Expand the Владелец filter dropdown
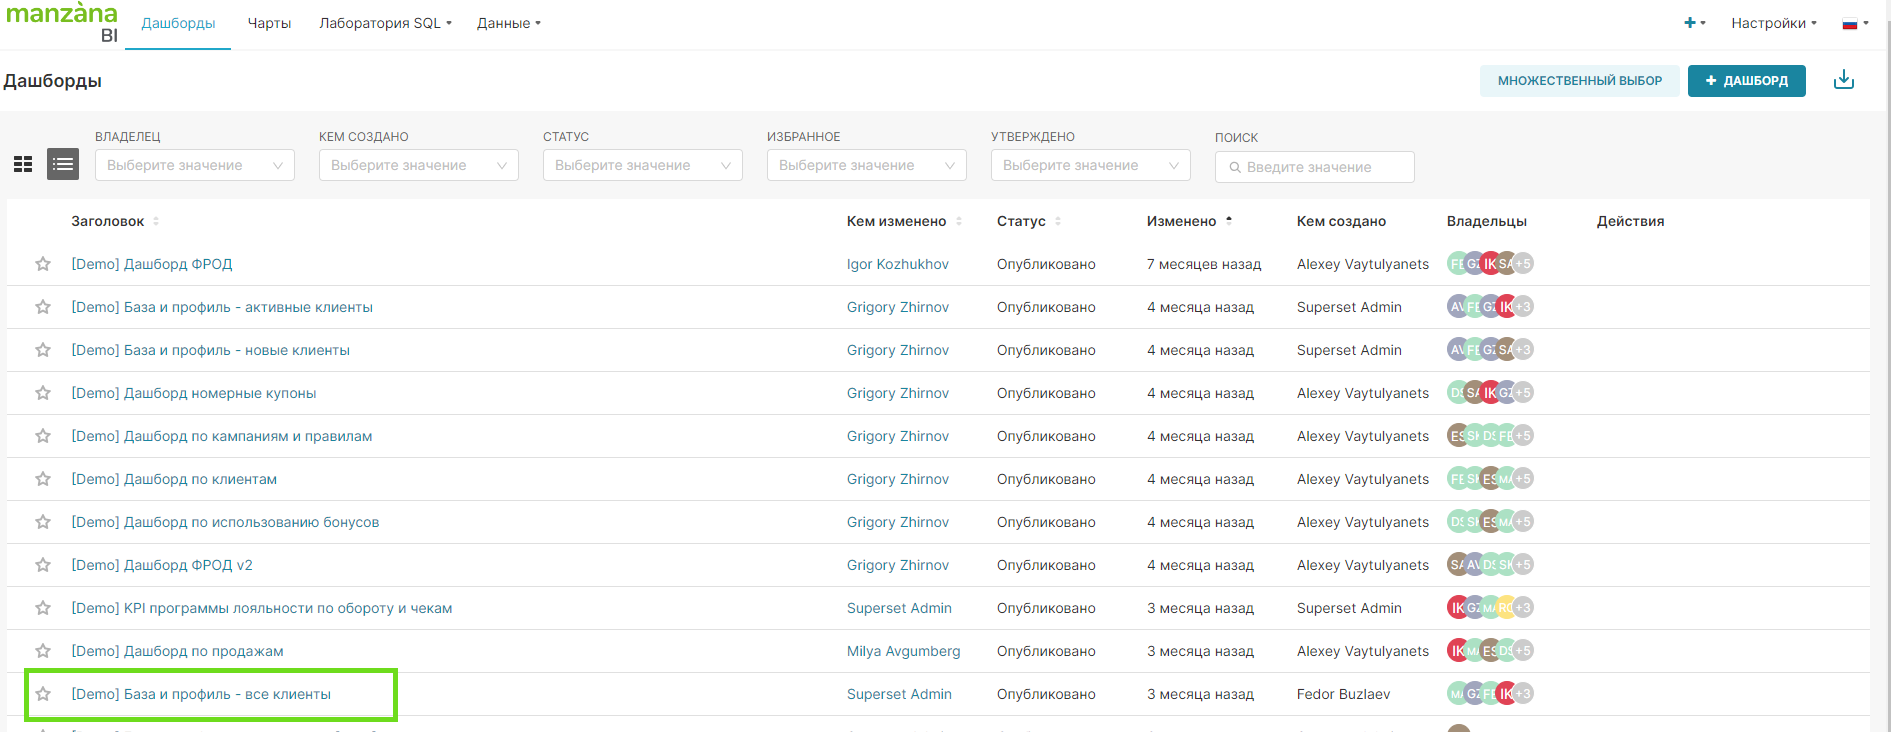Viewport: 1891px width, 732px height. 194,165
